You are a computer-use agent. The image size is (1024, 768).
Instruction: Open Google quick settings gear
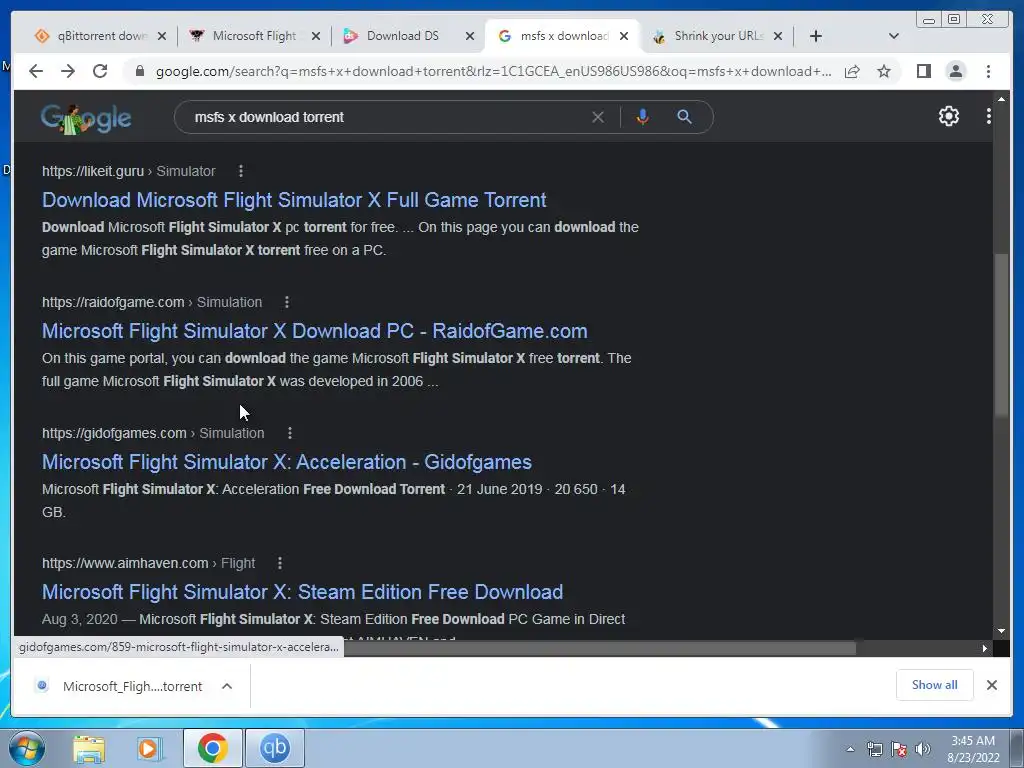tap(949, 116)
